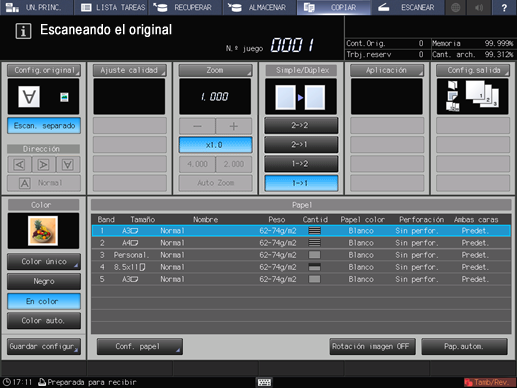Select left-pointing original direction icon
This screenshot has height=388, width=517.
coord(19,164)
